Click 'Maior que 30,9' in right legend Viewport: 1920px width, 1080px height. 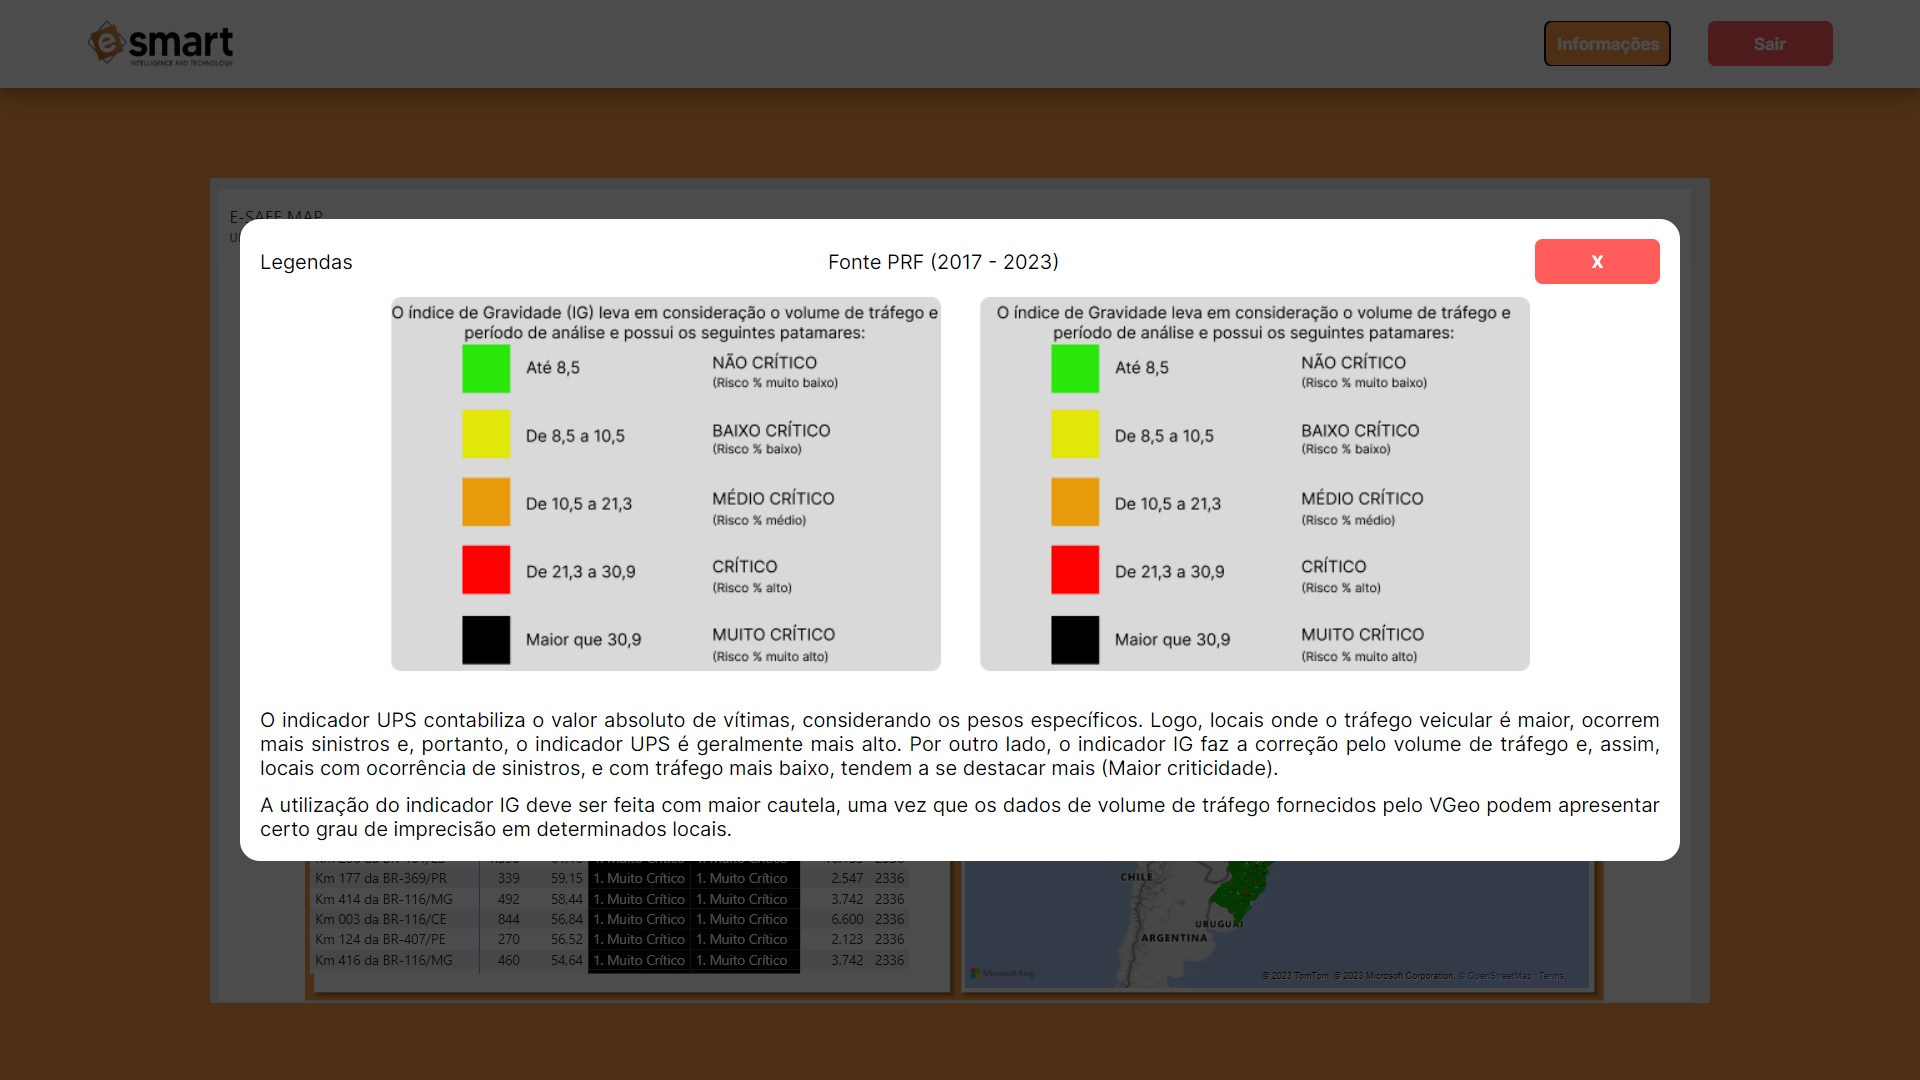point(1173,640)
